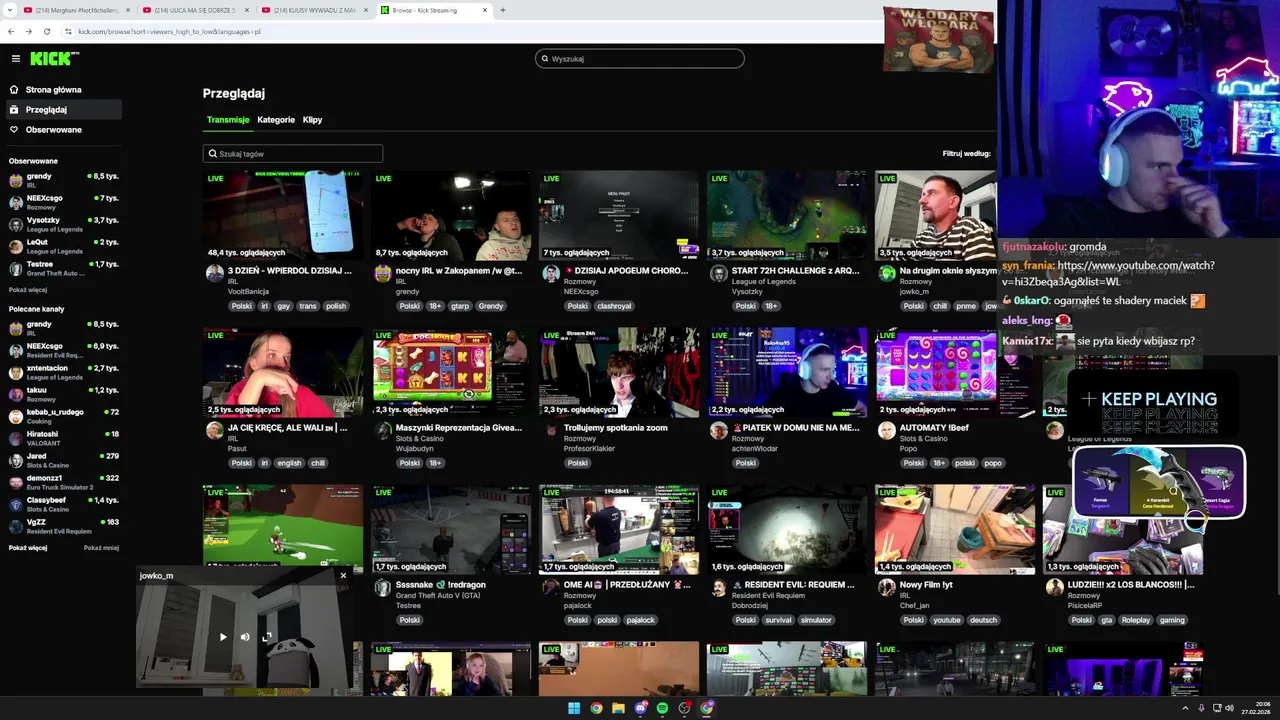Open LeQut channel in sidebar
This screenshot has width=1280, height=720.
pos(63,246)
